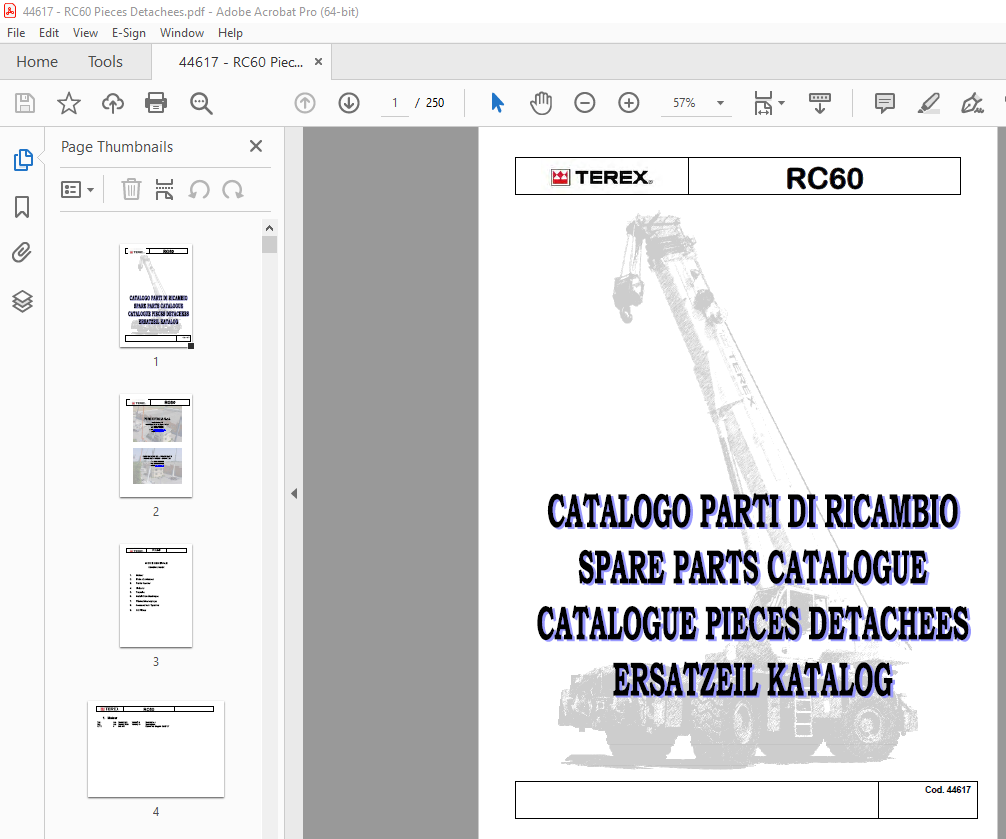Image resolution: width=1006 pixels, height=839 pixels.
Task: Open the View menu
Action: 85,33
